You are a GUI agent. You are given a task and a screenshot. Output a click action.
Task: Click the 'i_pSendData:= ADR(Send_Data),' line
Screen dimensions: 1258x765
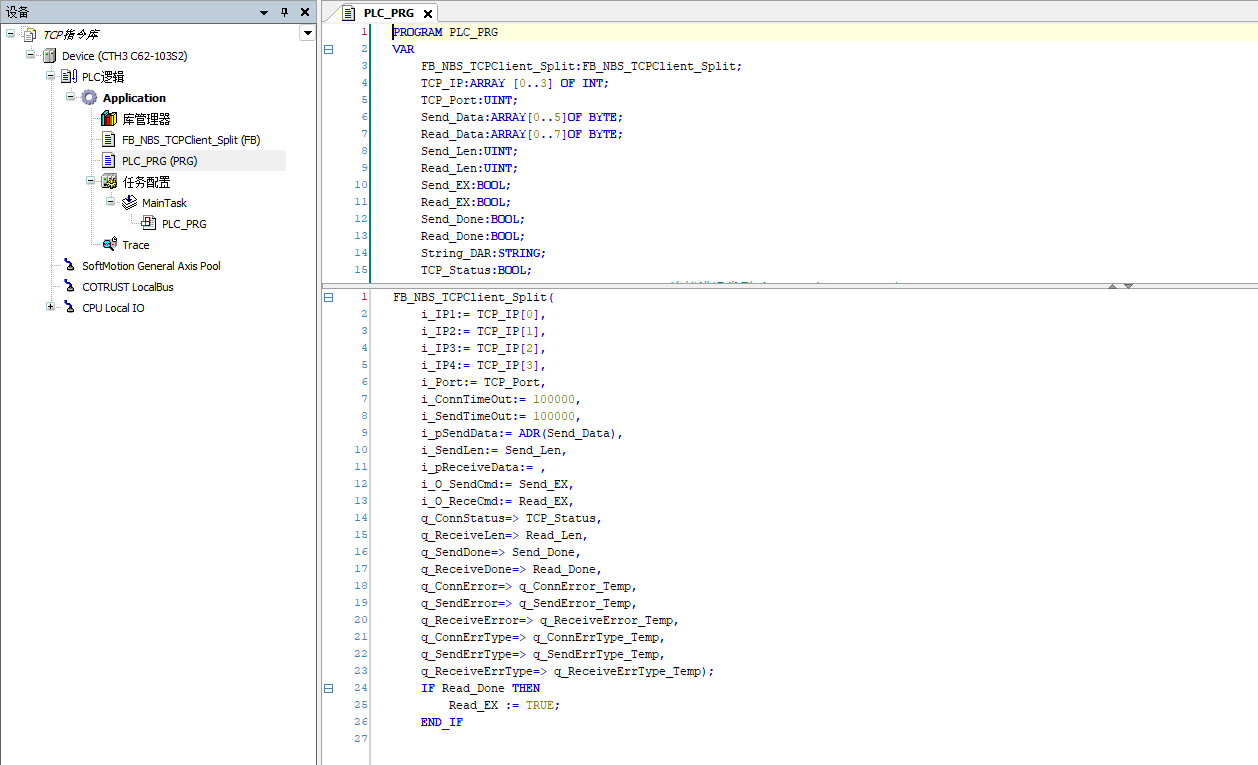click(x=522, y=433)
